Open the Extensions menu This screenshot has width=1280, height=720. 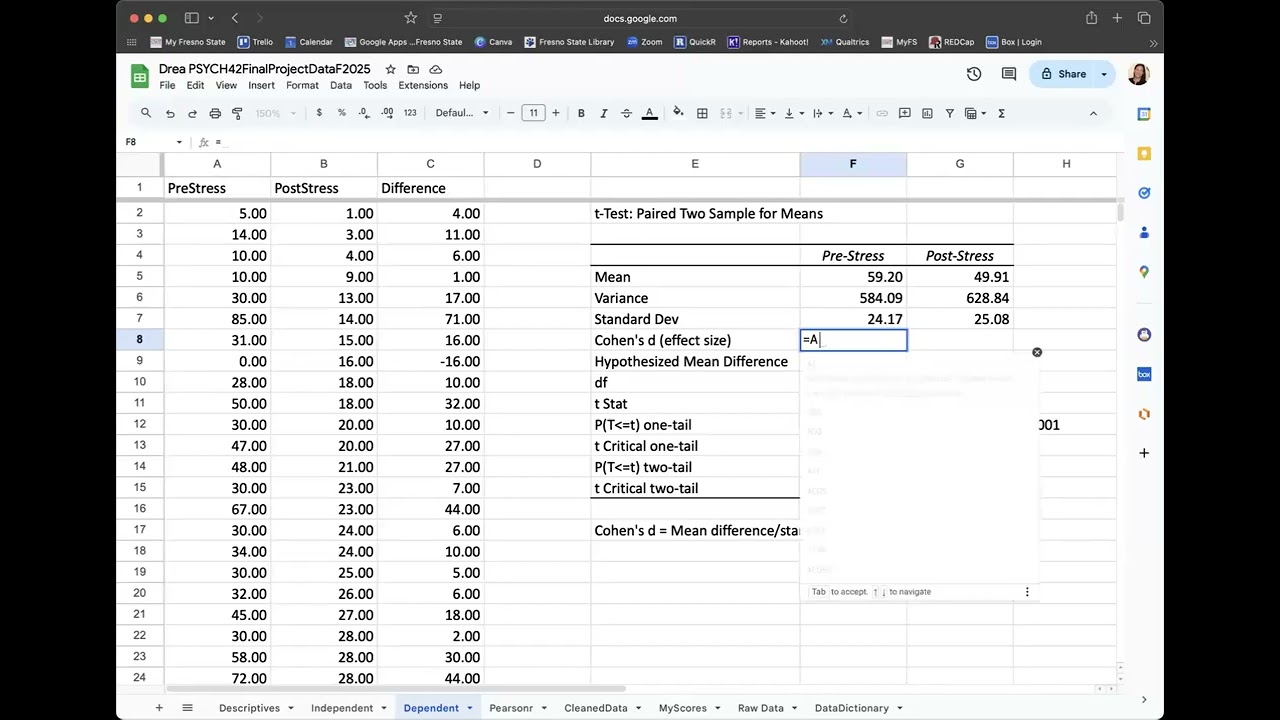click(x=423, y=85)
